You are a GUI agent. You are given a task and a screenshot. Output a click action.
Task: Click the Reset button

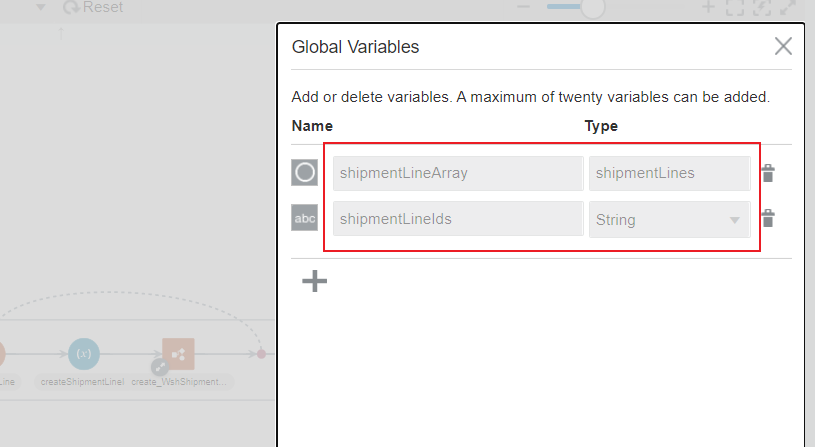pos(93,7)
